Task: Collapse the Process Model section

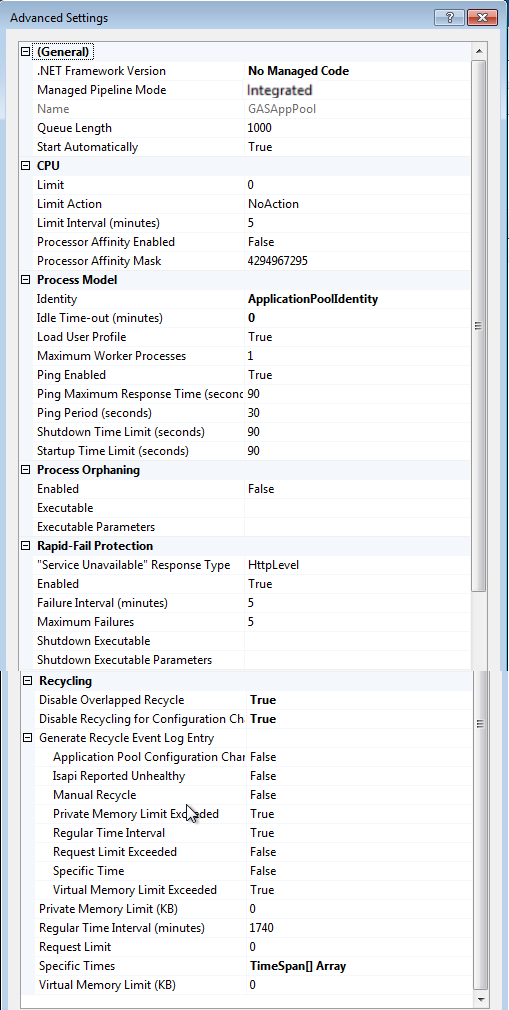Action: 26,280
